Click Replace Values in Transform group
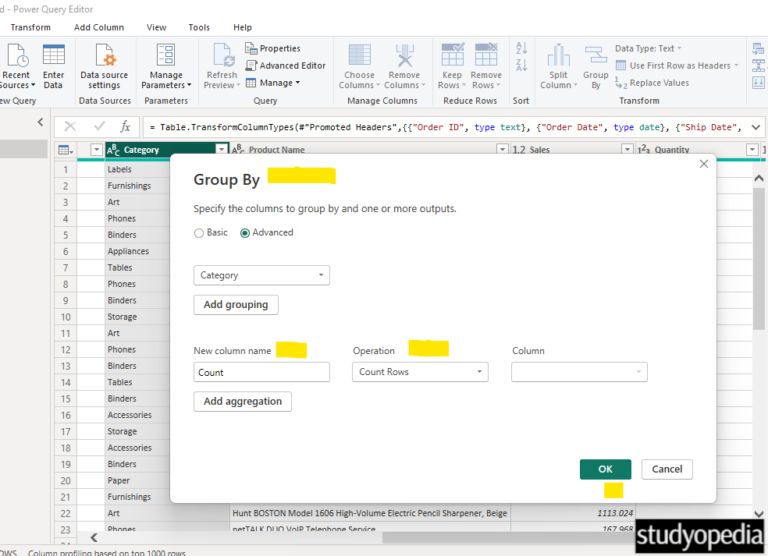 click(652, 83)
